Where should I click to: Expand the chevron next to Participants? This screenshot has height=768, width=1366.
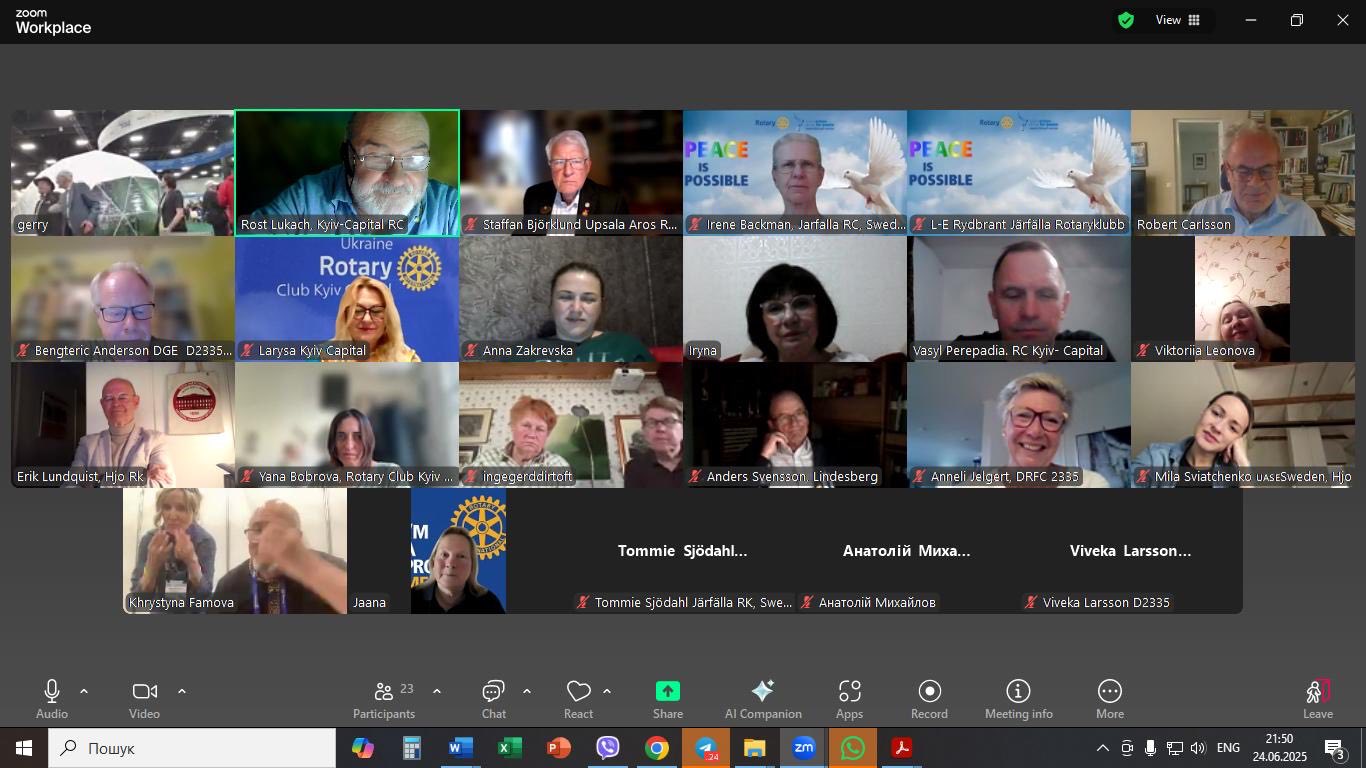click(x=437, y=691)
